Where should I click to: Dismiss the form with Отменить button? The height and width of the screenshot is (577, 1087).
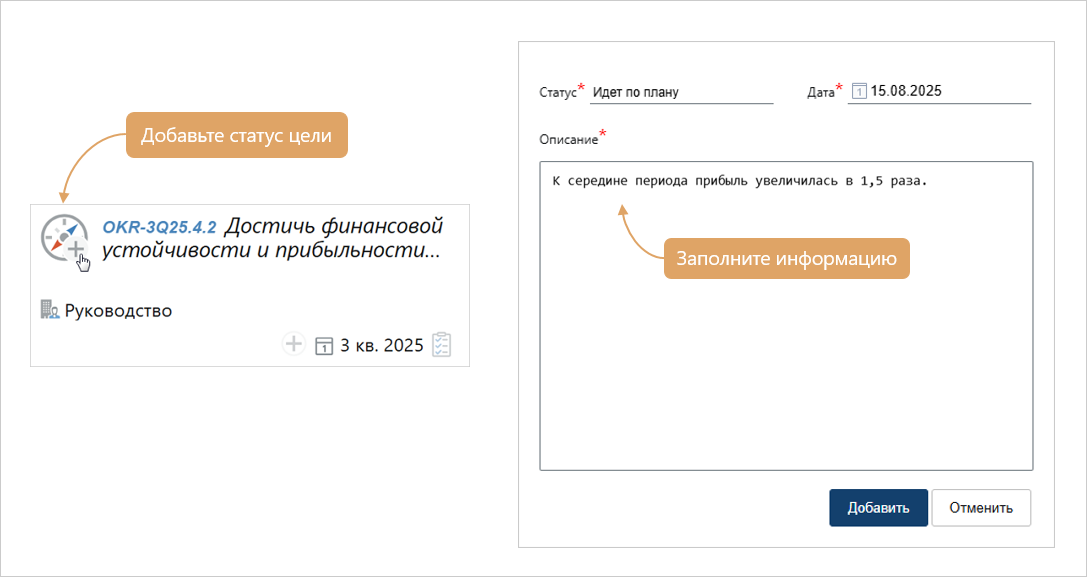[x=981, y=508]
